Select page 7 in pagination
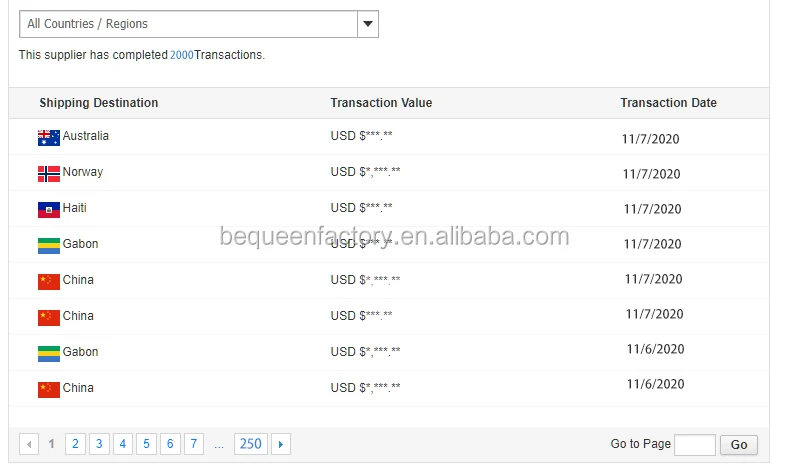The width and height of the screenshot is (788, 474). (194, 444)
